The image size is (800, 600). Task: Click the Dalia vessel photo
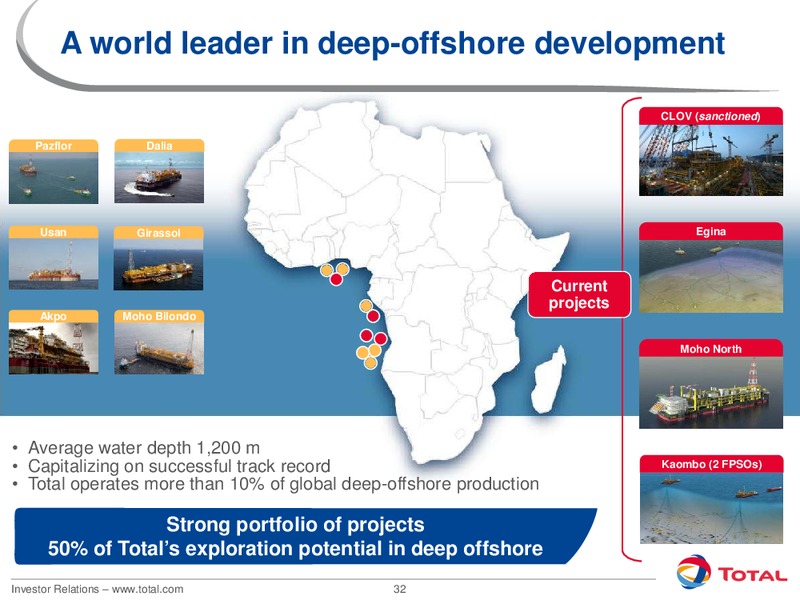(x=159, y=178)
